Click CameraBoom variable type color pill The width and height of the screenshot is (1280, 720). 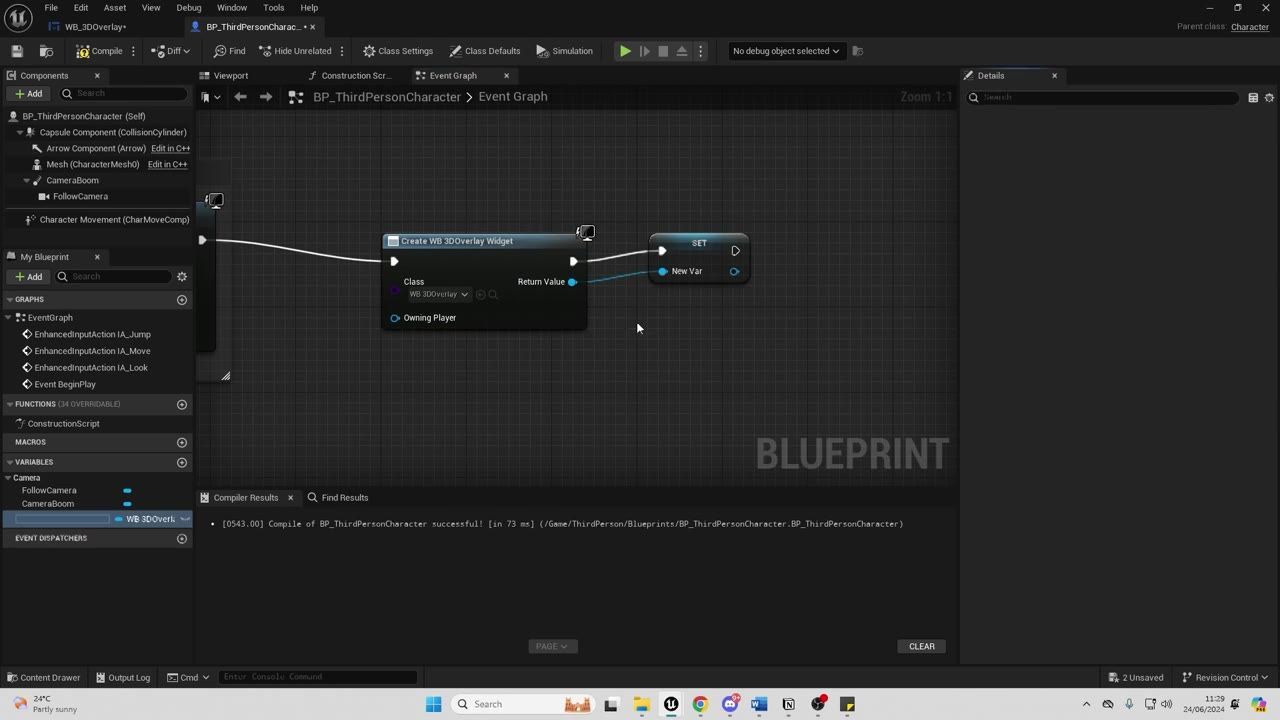click(x=127, y=504)
